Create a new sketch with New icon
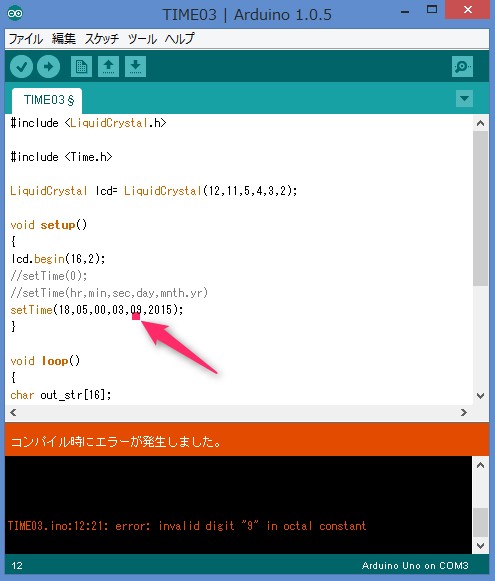Viewport: 495px width, 581px height. (82, 67)
